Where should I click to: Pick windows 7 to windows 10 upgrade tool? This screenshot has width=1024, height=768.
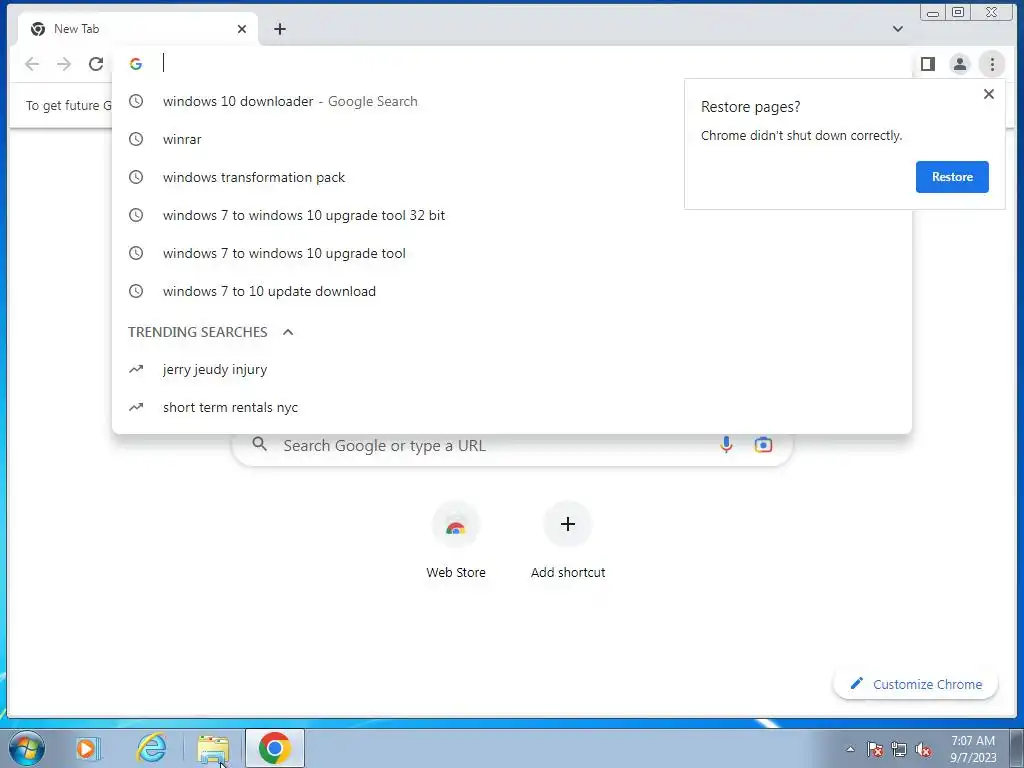coord(511,253)
